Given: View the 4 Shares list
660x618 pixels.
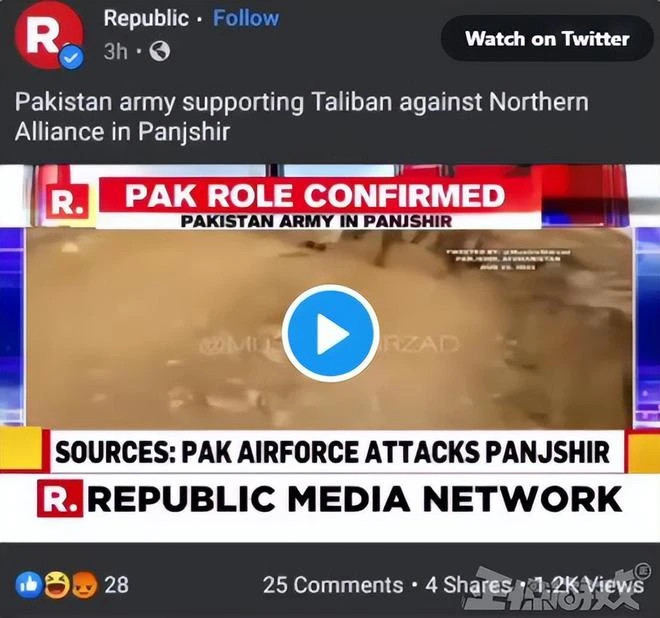Looking at the screenshot, I should coord(467,585).
